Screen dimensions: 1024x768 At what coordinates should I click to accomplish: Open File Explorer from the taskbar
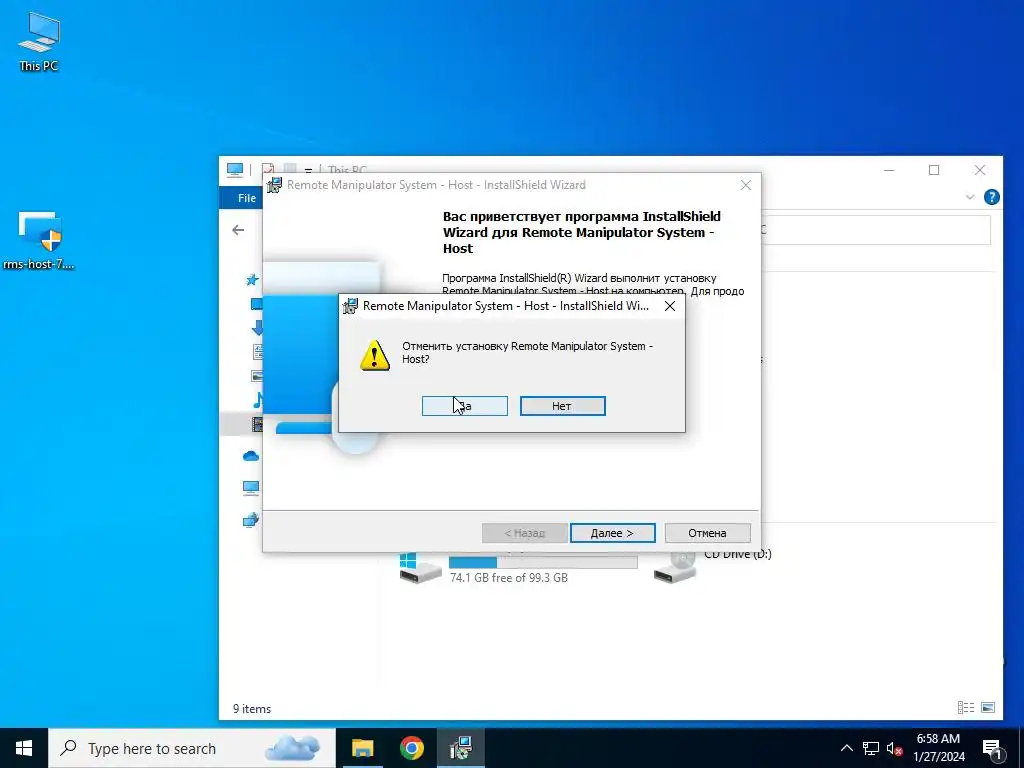tap(362, 748)
